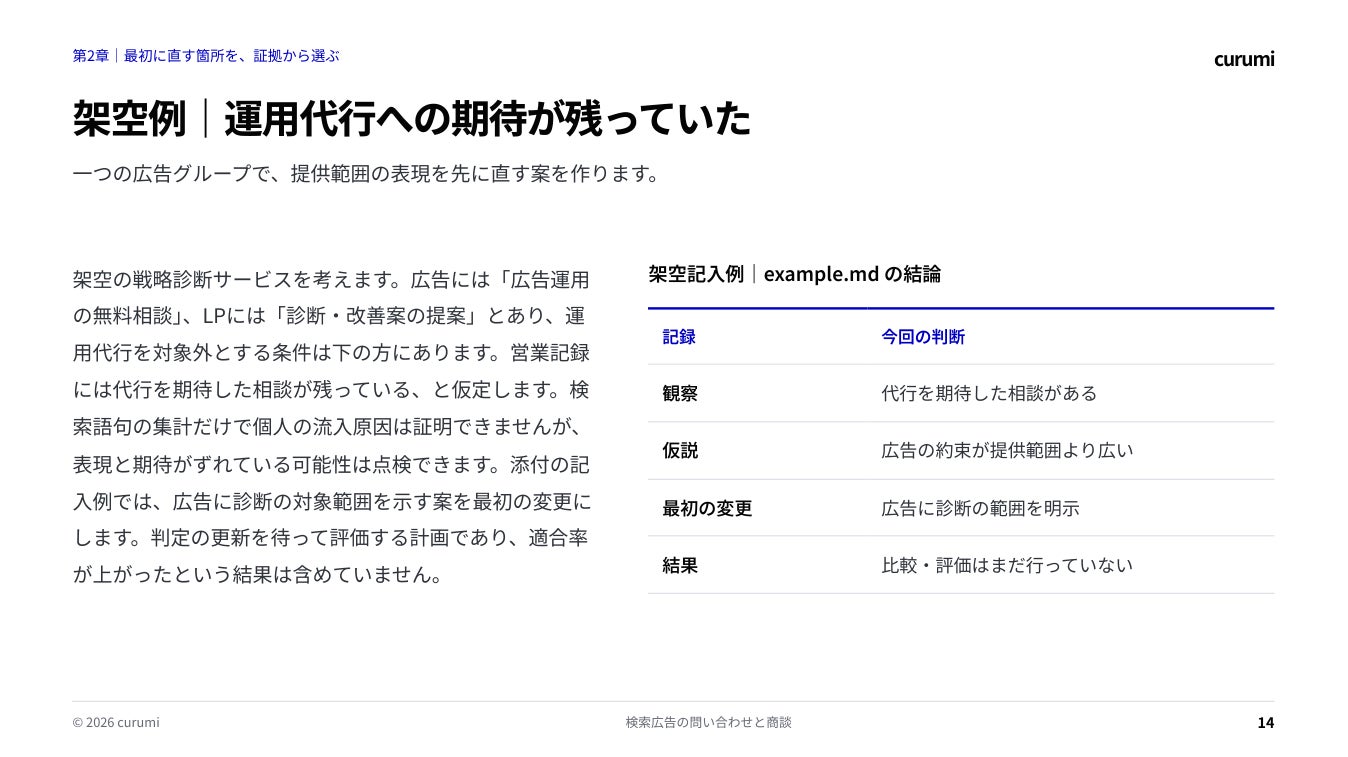The width and height of the screenshot is (1348, 757).
Task: Click the body paragraph starting 架空の戦略診断サービス
Action: (x=332, y=427)
